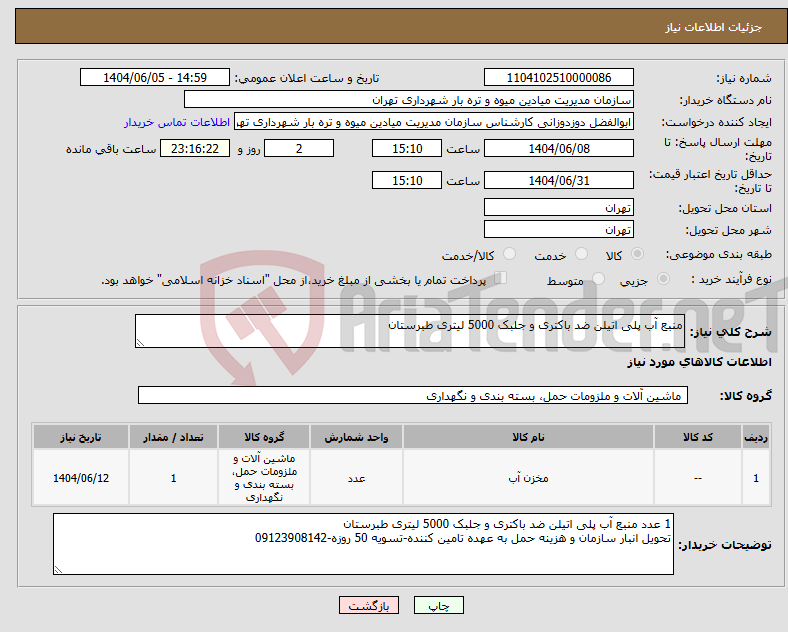Click the گروه کالا field
This screenshot has height=632, width=788.
[x=413, y=395]
